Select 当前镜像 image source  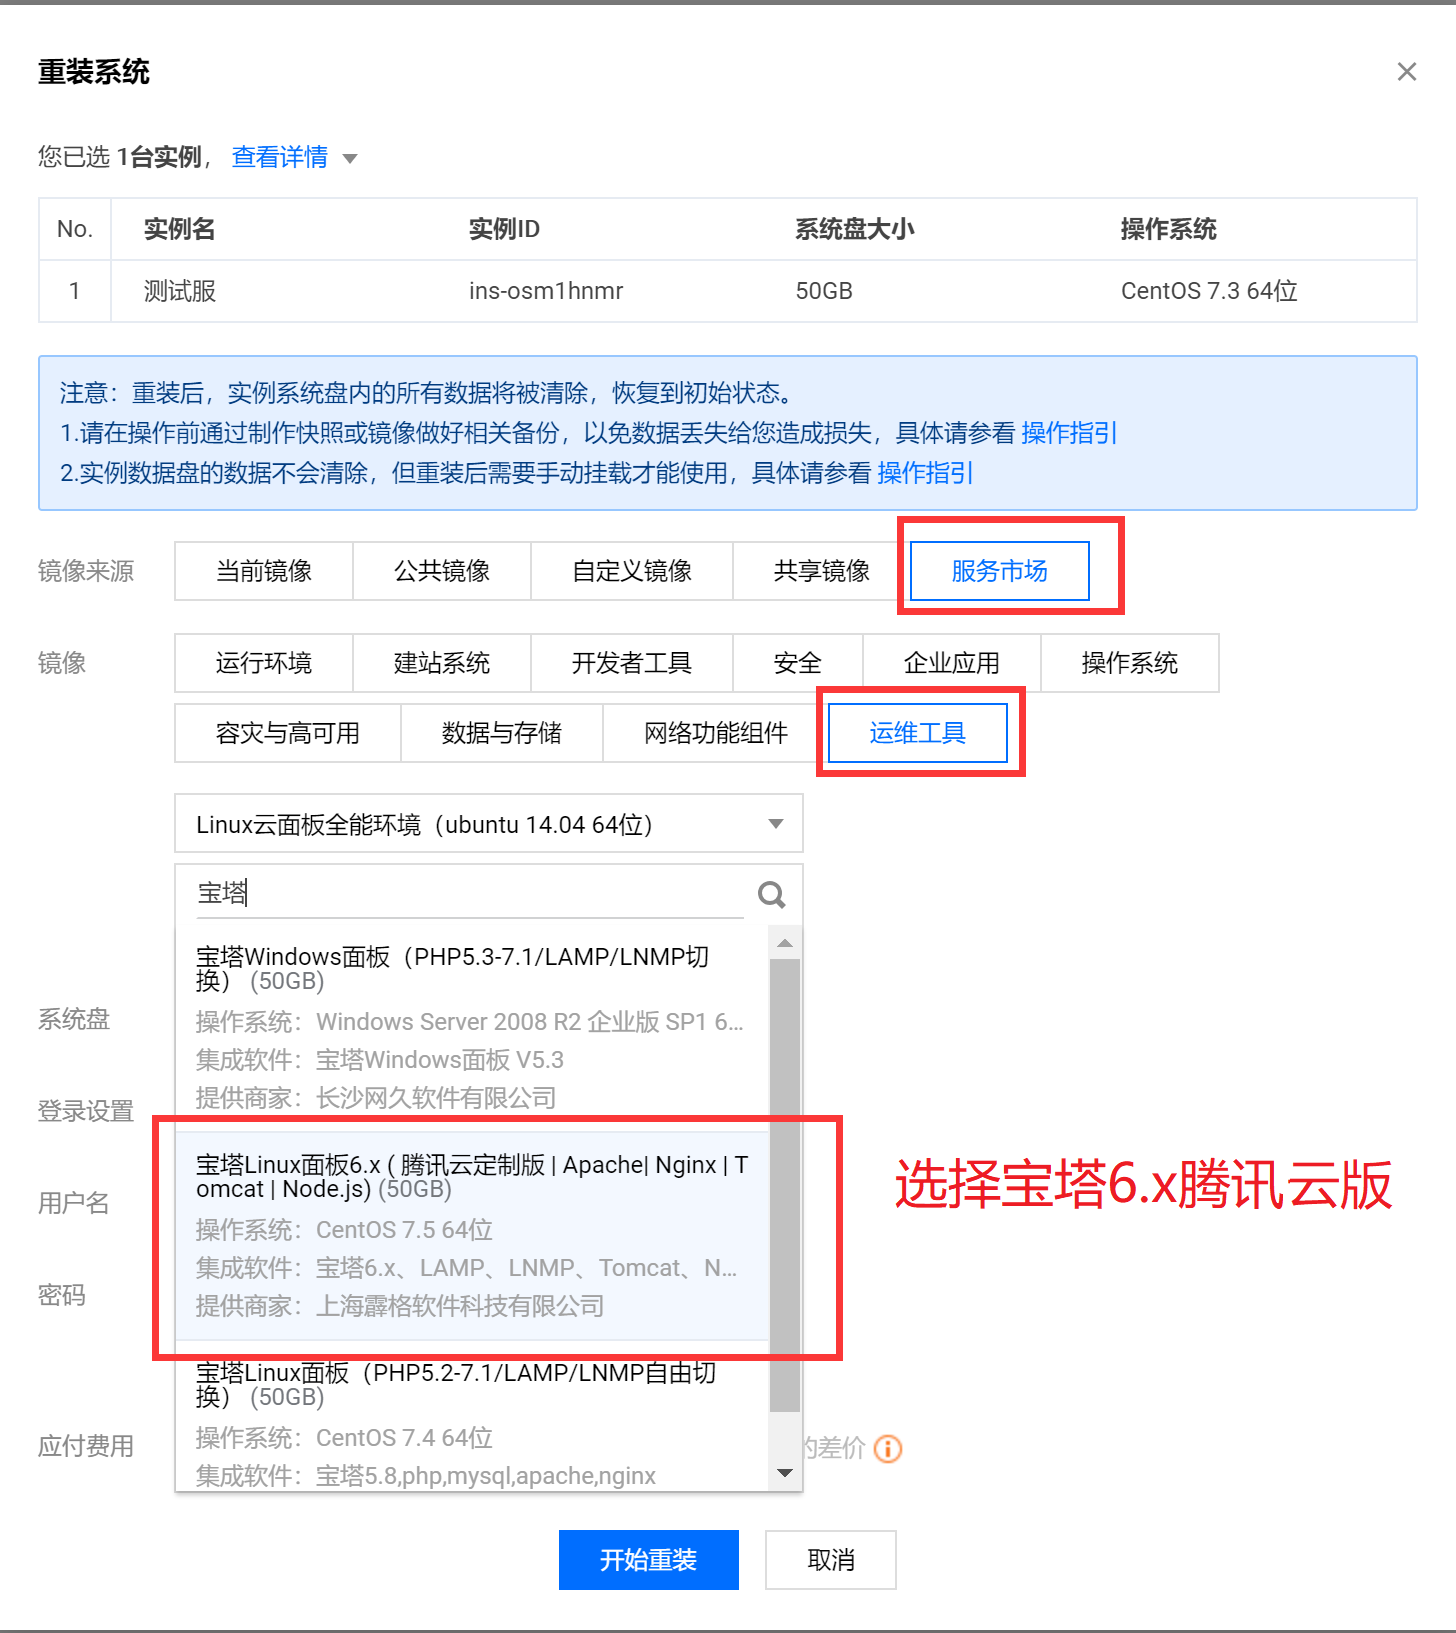coord(264,571)
